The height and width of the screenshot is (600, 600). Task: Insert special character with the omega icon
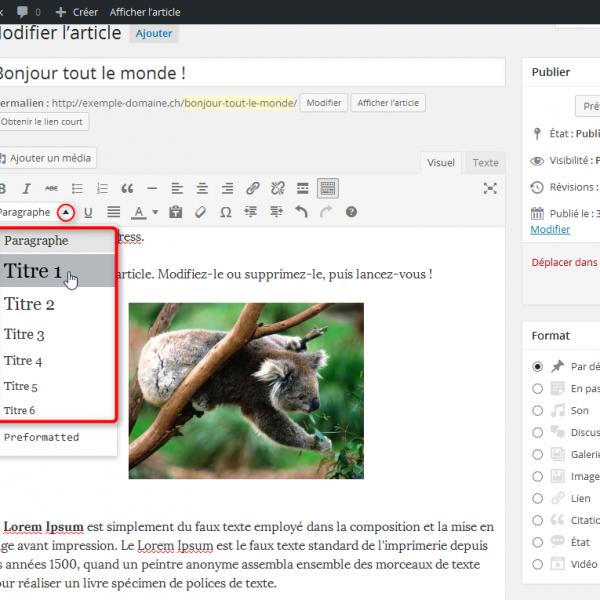coord(225,212)
